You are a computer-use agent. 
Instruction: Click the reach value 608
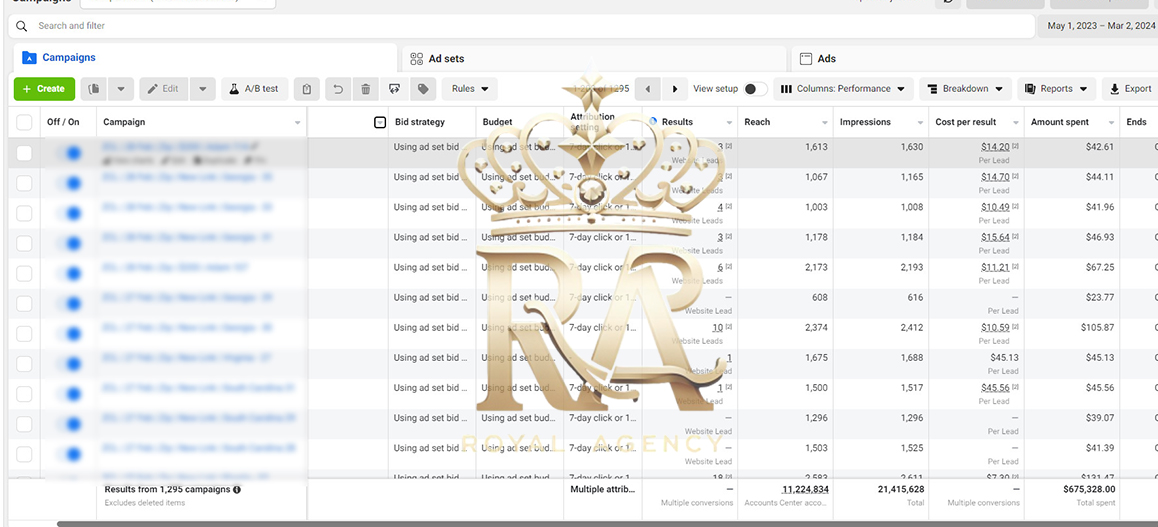click(820, 297)
